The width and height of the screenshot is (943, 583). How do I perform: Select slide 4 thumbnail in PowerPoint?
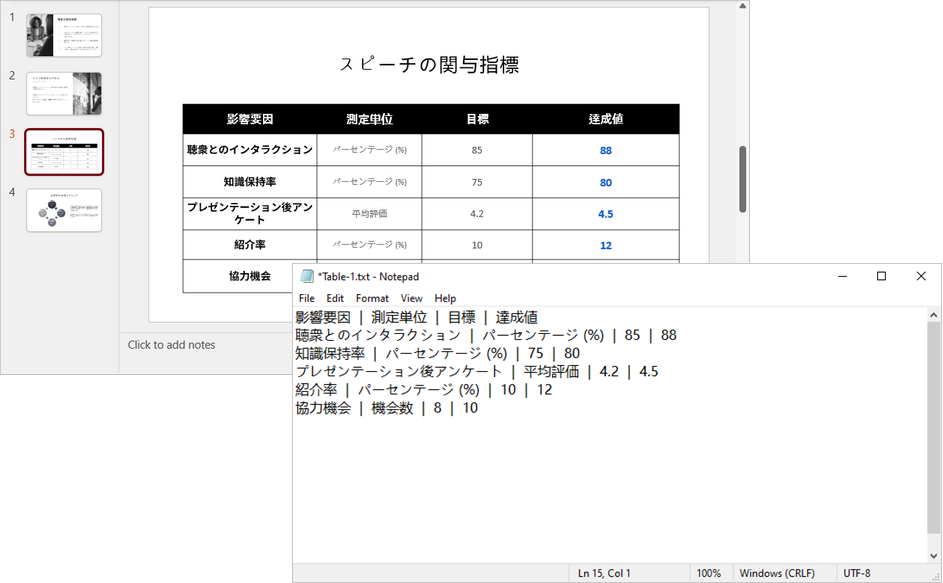pos(64,211)
